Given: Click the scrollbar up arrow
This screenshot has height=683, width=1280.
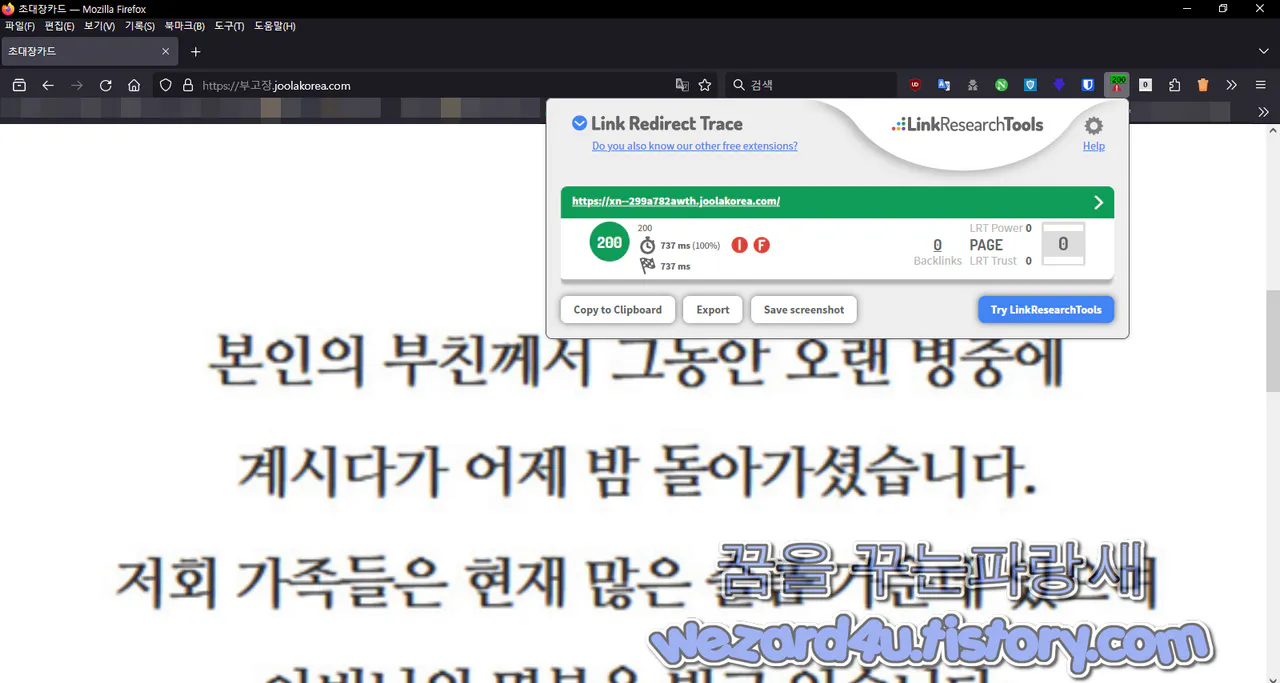Looking at the screenshot, I should (x=1272, y=131).
